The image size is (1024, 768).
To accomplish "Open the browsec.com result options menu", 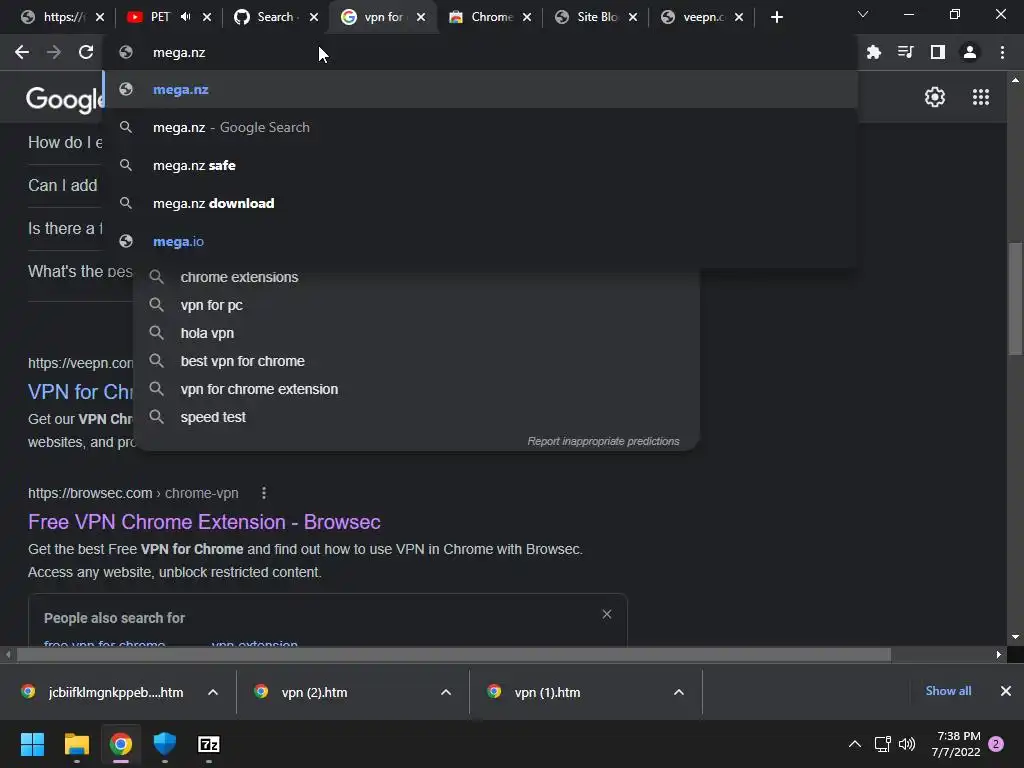I will point(264,493).
